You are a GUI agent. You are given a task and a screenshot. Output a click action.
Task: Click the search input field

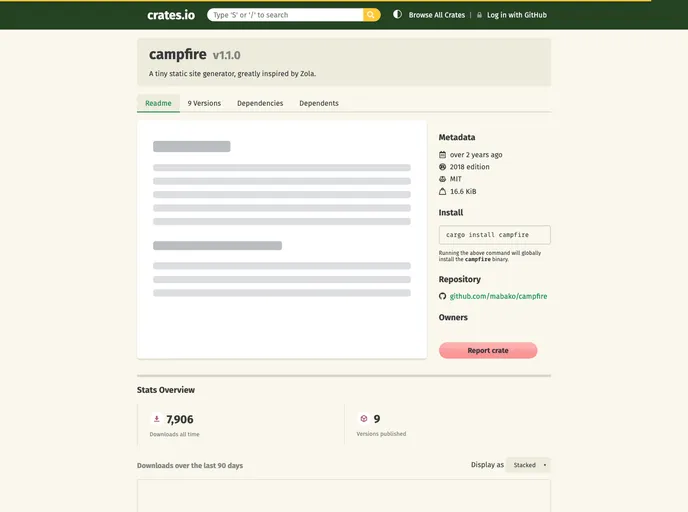(x=285, y=15)
